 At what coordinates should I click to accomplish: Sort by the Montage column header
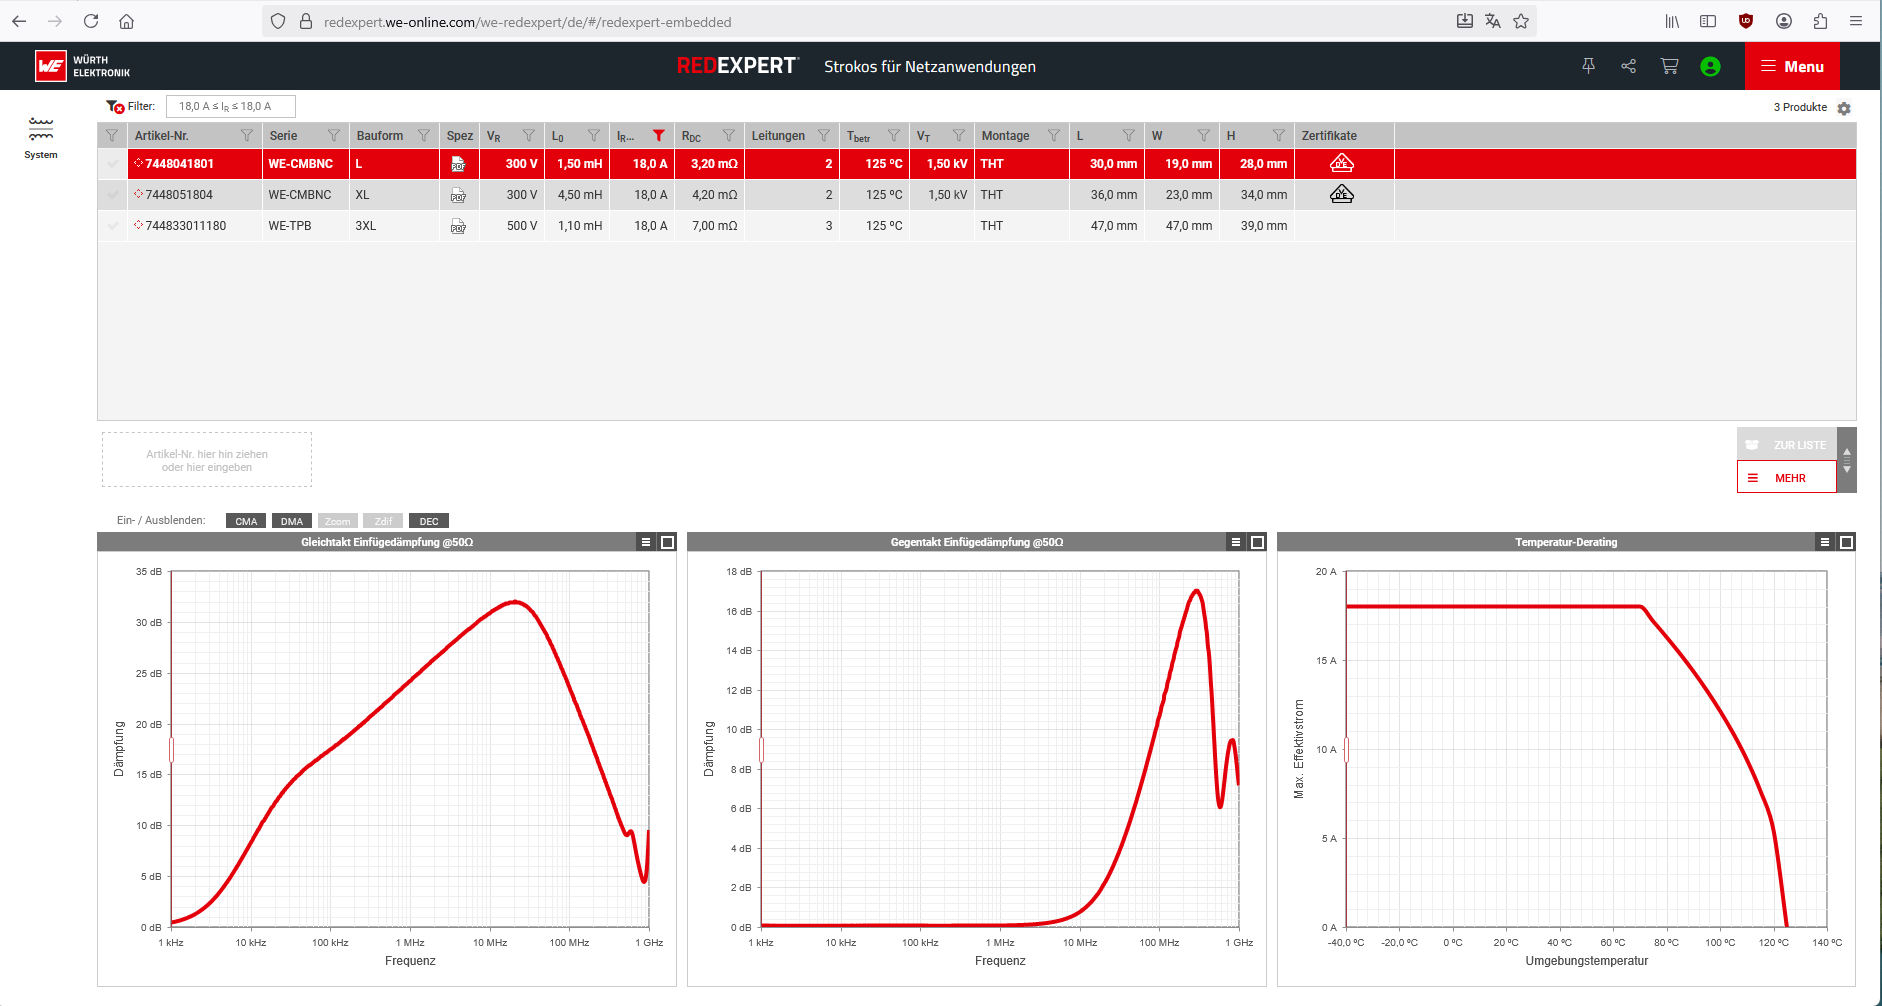click(x=1005, y=136)
